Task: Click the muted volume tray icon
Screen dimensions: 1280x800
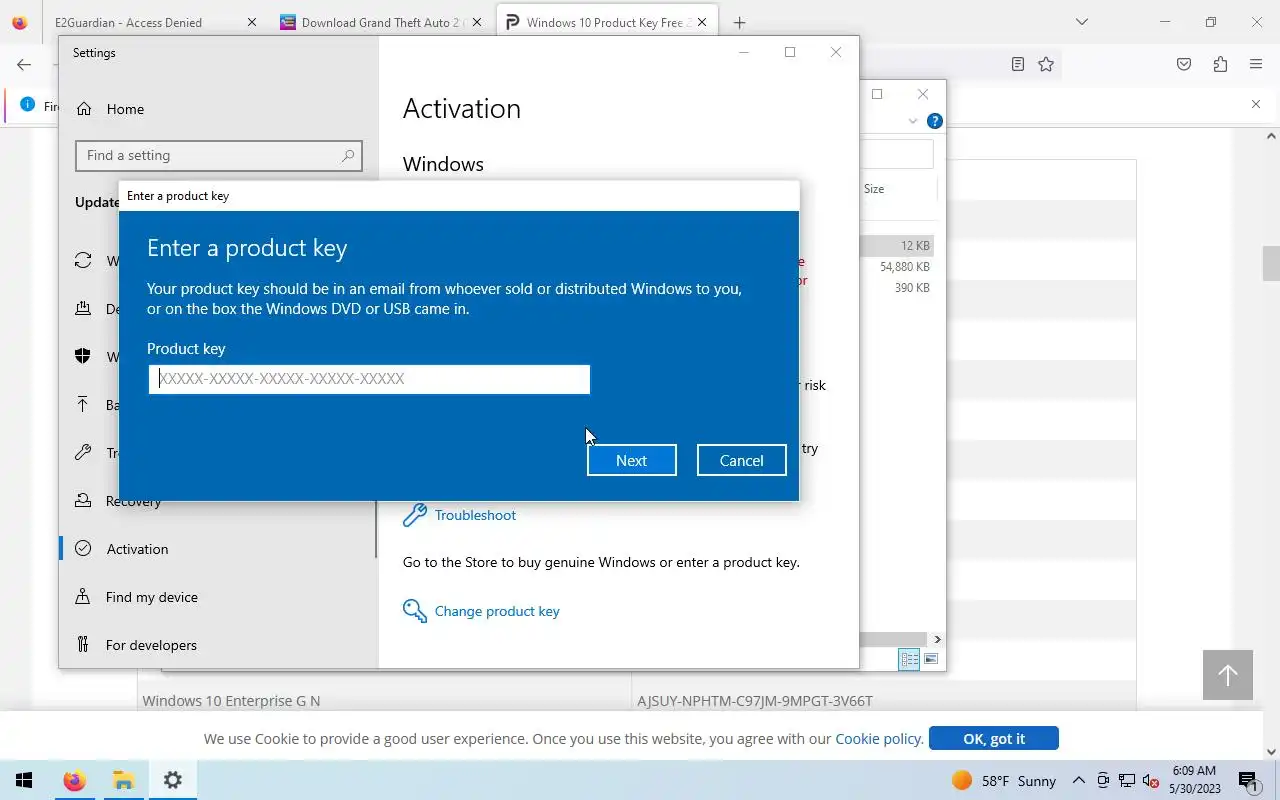Action: tap(1151, 780)
